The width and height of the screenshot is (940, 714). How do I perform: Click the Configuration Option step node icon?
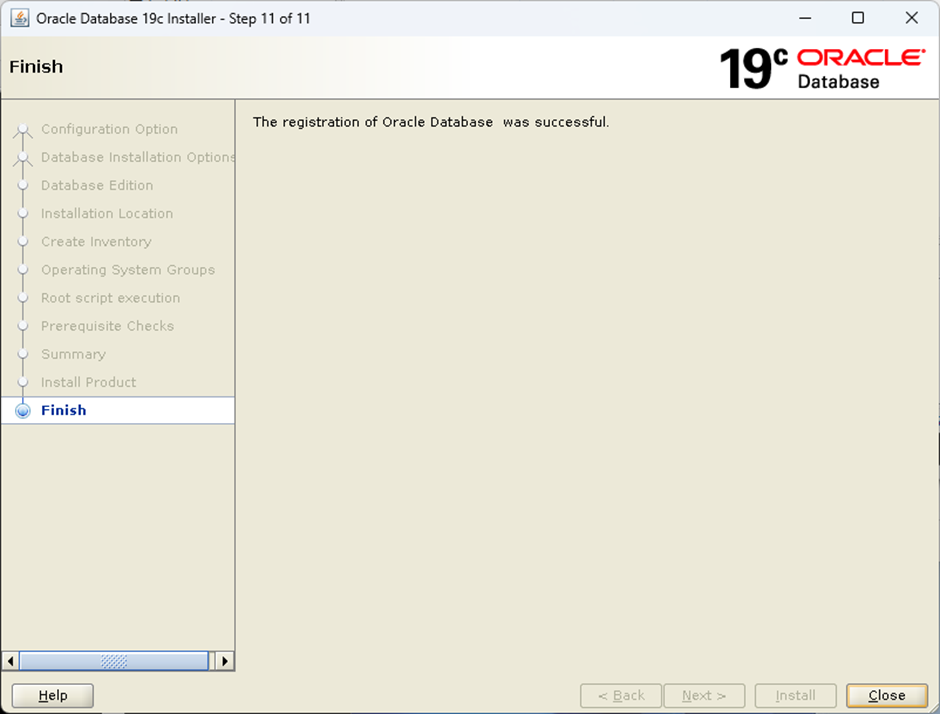(23, 129)
